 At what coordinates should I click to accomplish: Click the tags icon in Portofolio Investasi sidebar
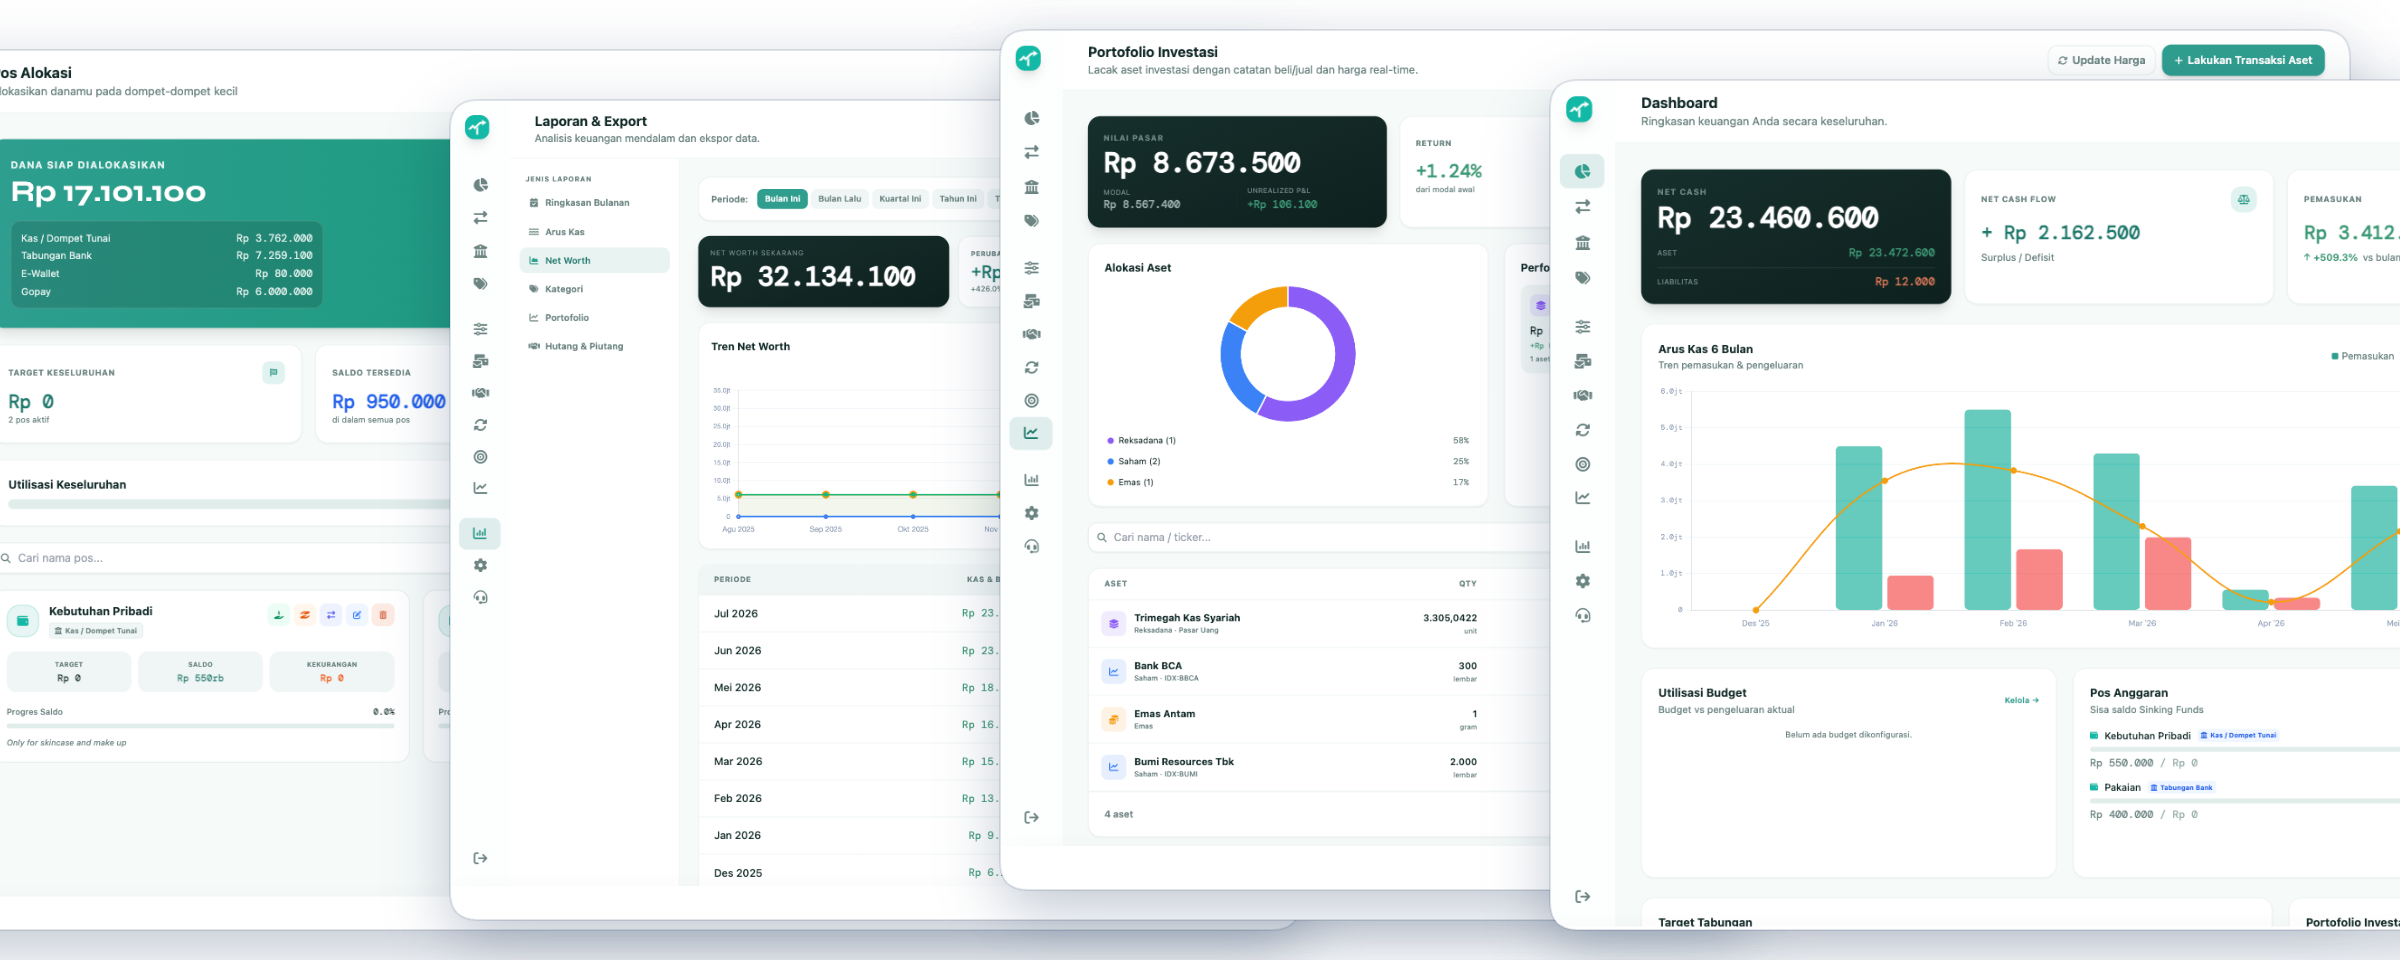coord(1031,221)
